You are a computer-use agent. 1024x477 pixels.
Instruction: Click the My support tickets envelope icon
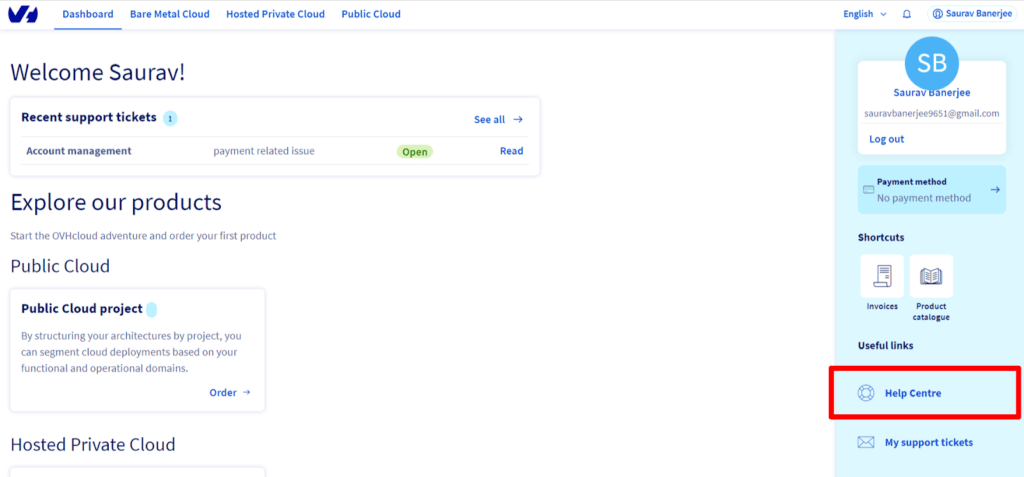click(x=866, y=442)
